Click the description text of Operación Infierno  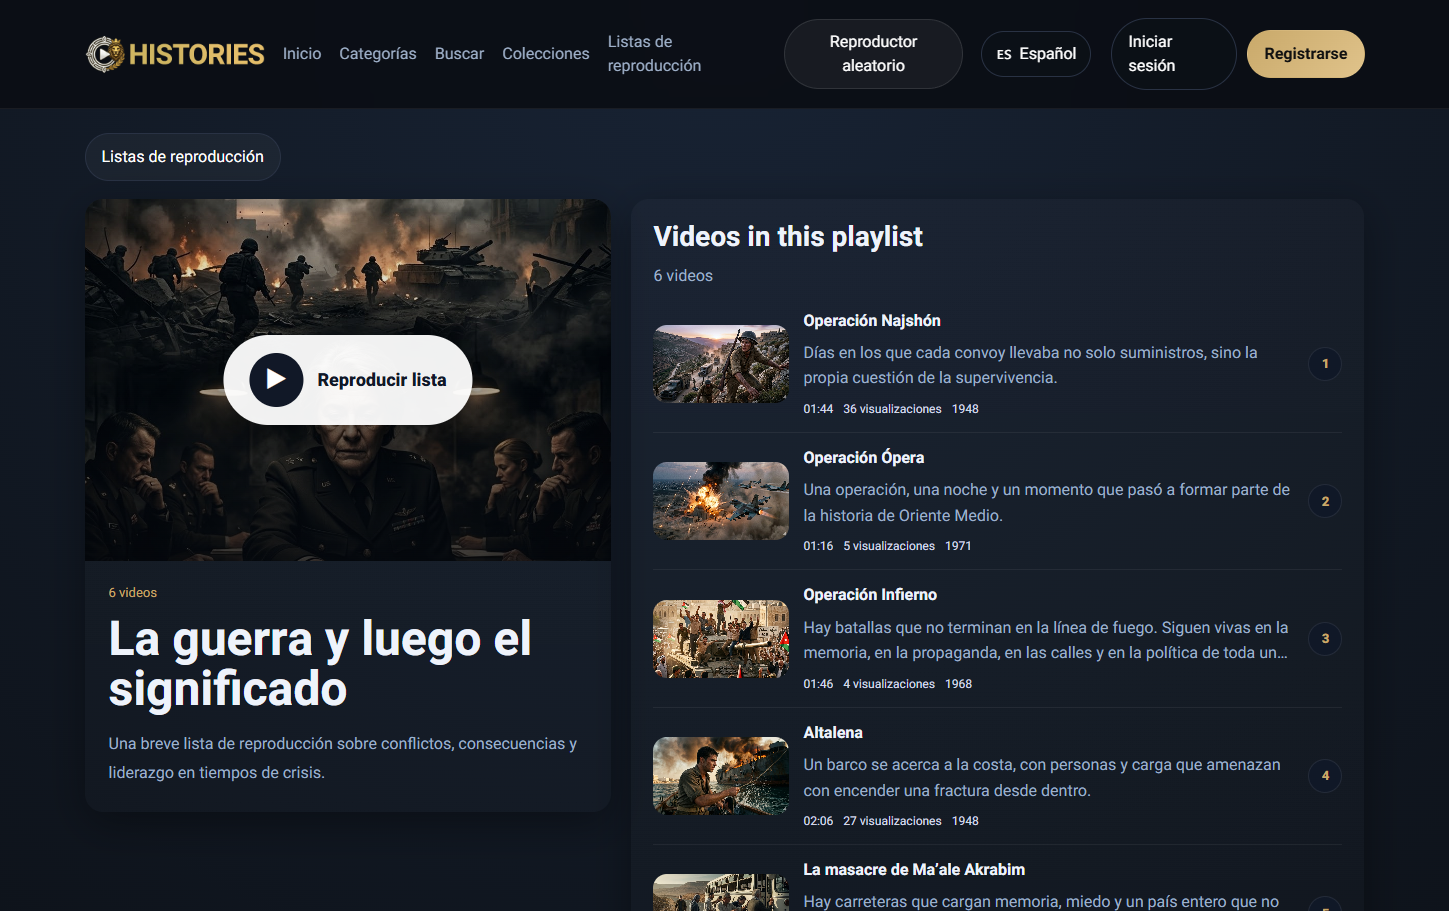pyautogui.click(x=1046, y=640)
